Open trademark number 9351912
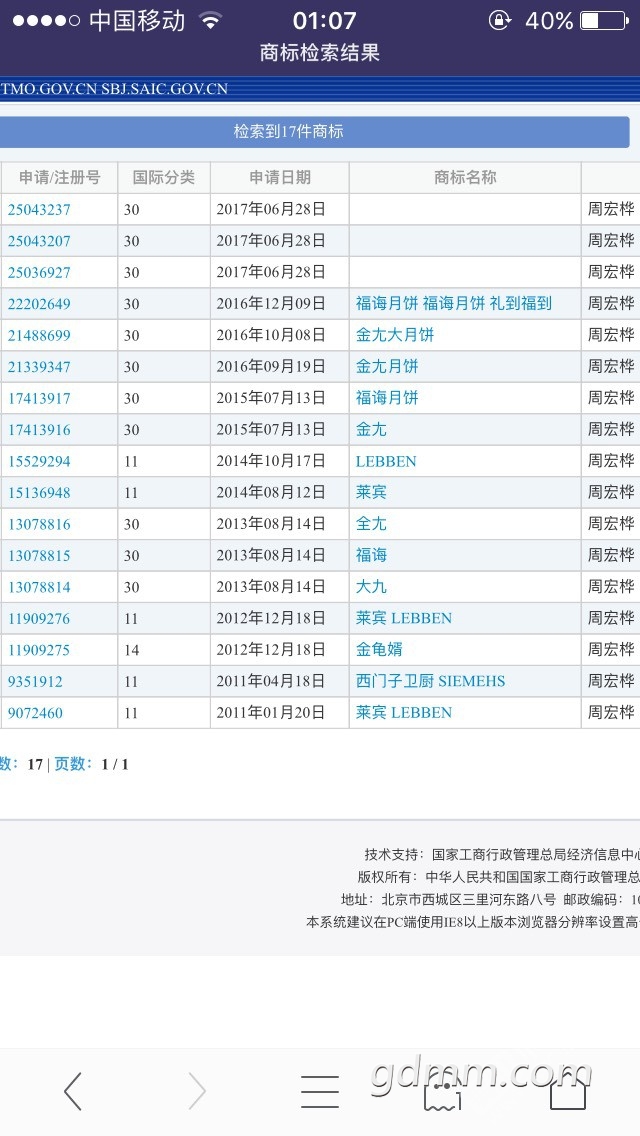 coord(35,681)
